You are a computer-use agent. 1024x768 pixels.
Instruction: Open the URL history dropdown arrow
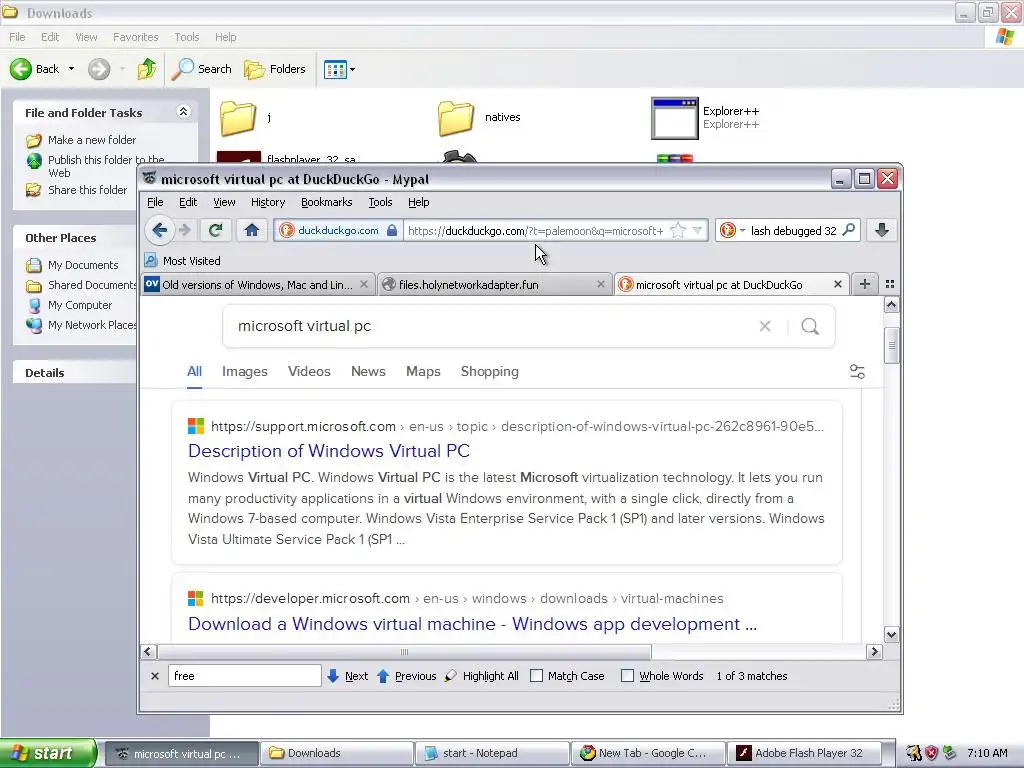697,231
